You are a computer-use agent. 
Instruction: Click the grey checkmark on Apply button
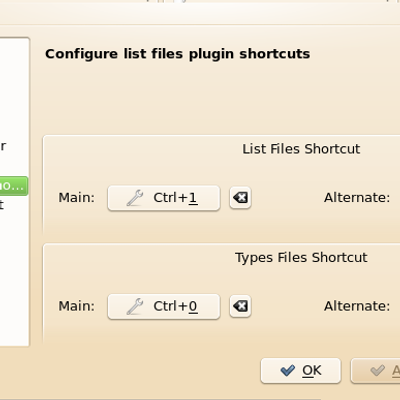click(x=377, y=370)
